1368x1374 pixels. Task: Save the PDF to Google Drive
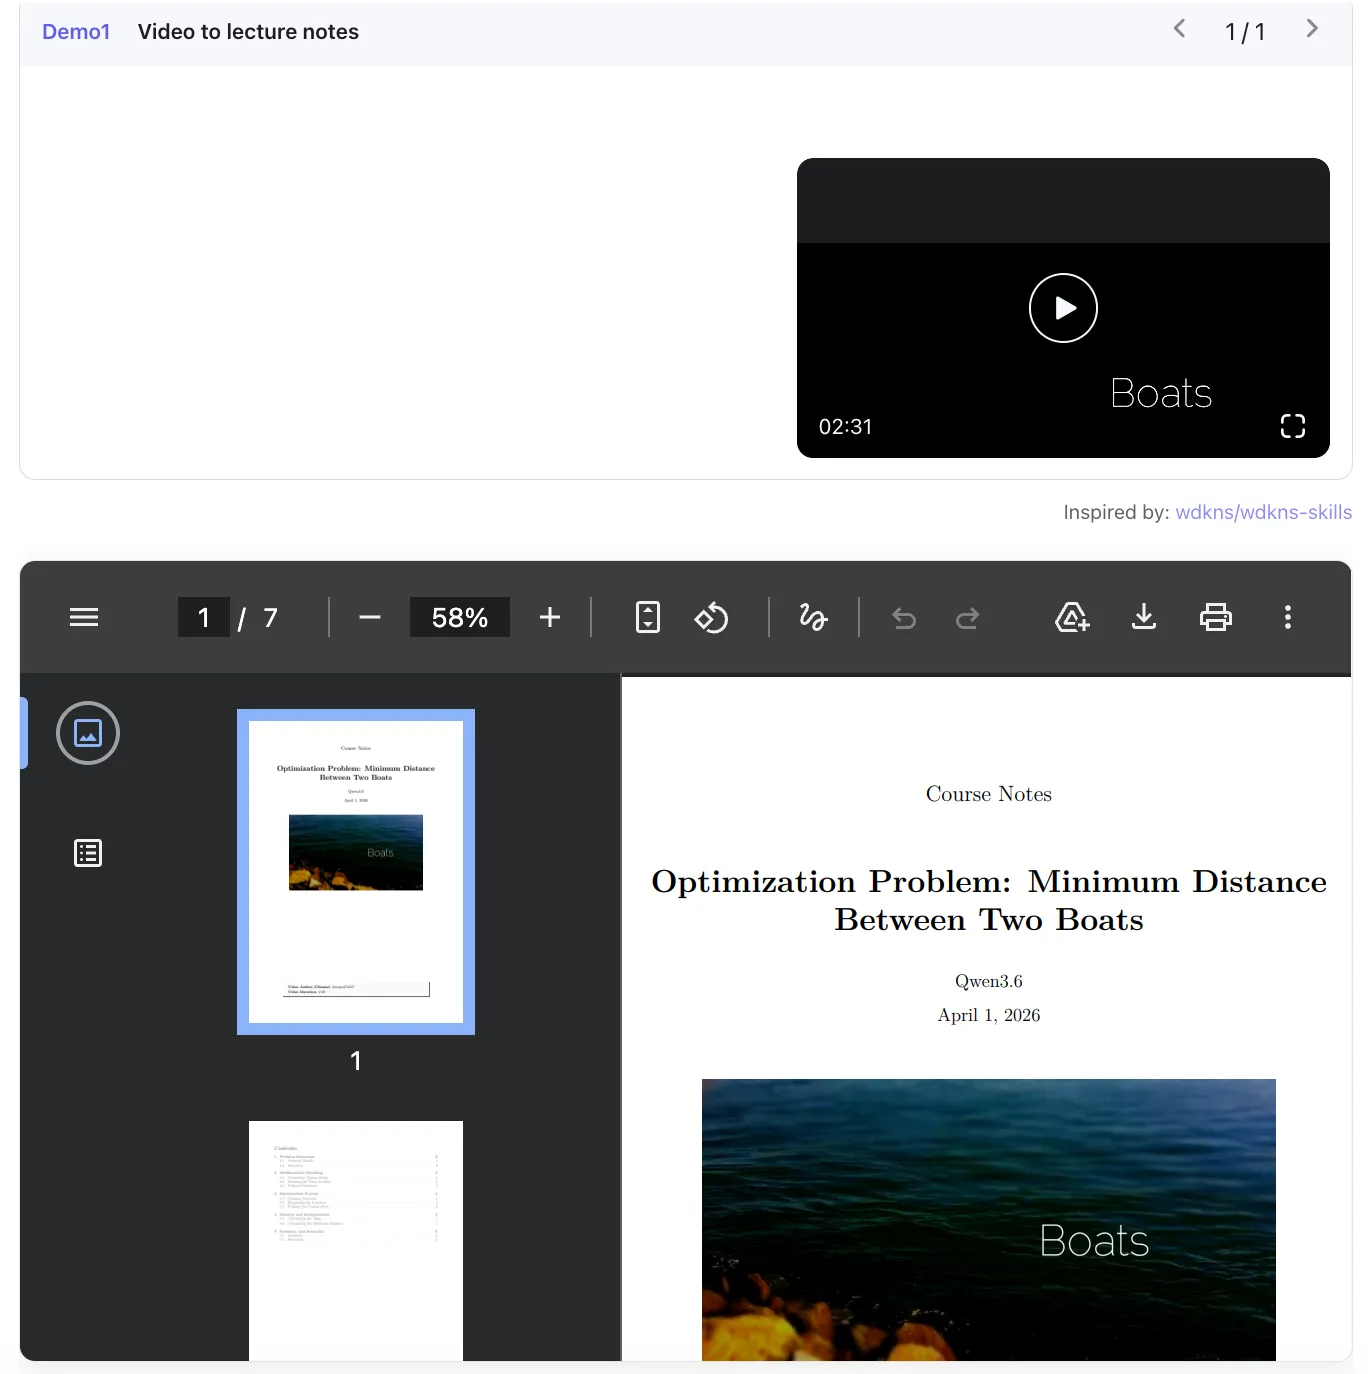1072,617
